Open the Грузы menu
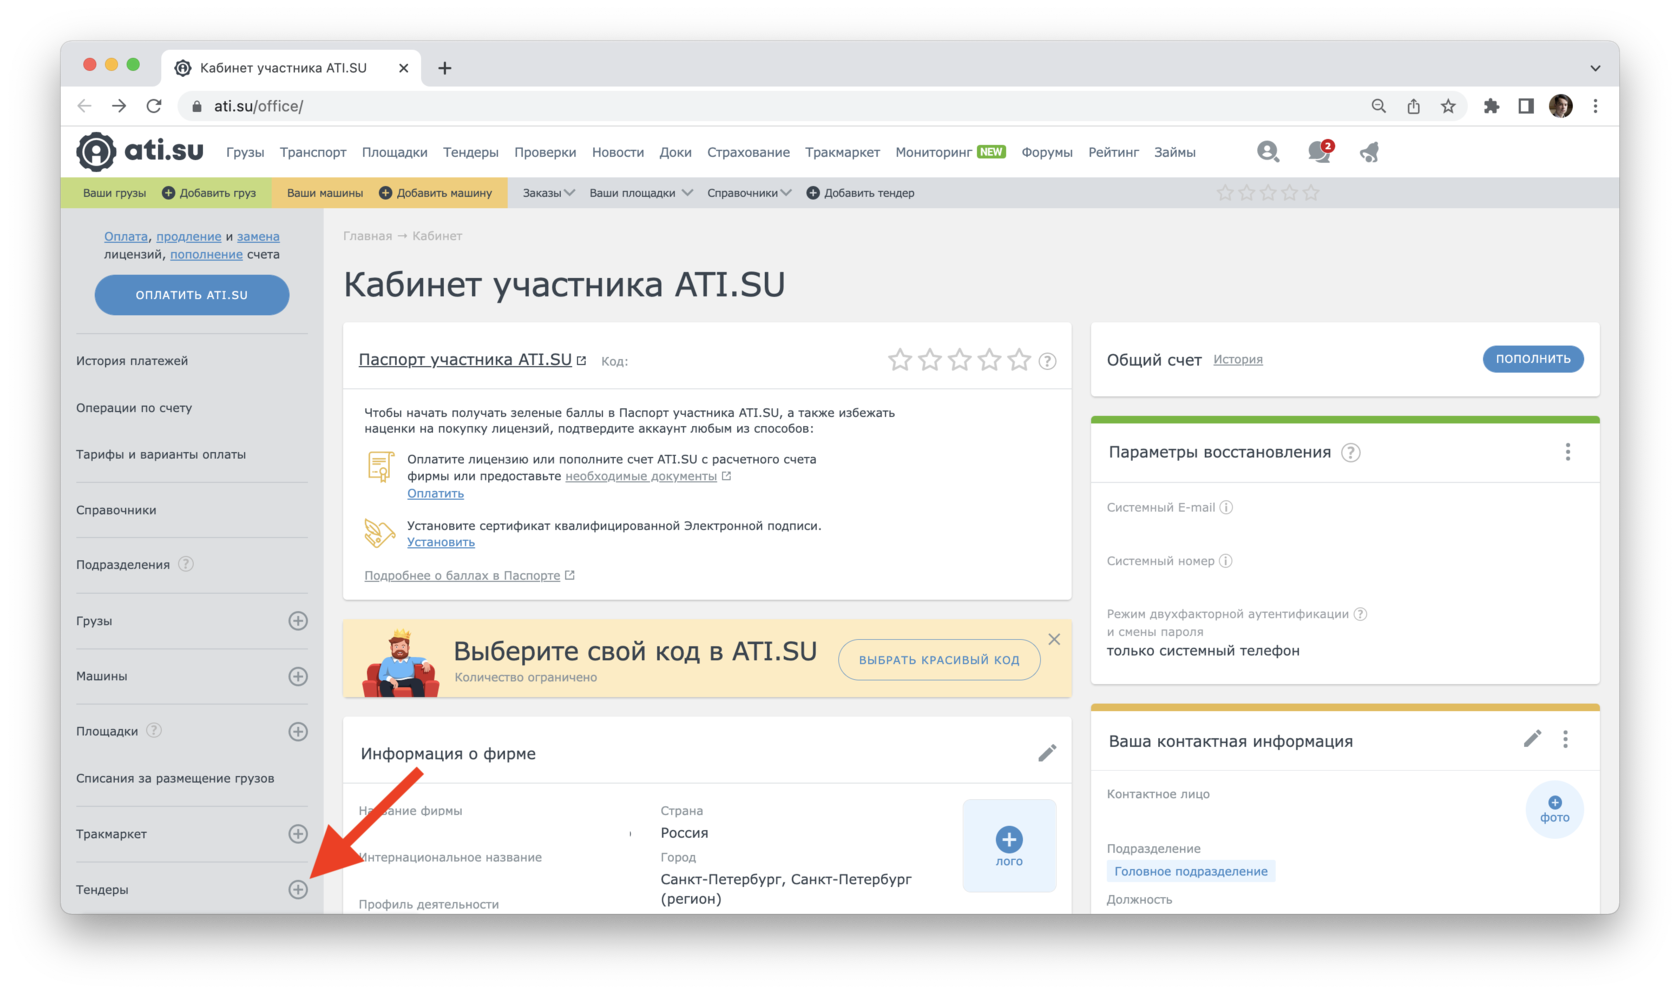This screenshot has height=994, width=1680. 245,152
